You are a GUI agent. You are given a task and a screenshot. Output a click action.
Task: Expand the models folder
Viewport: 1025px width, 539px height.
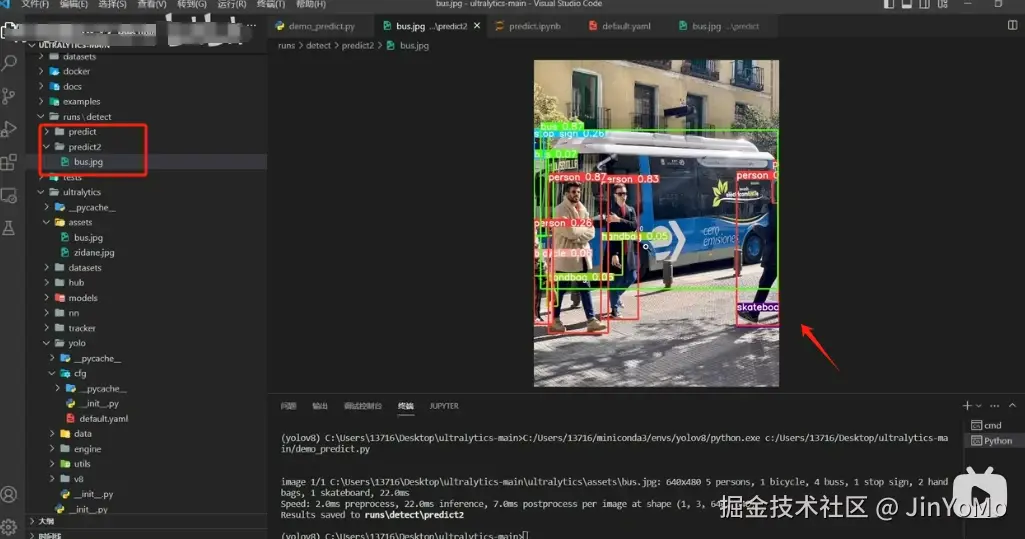46,298
